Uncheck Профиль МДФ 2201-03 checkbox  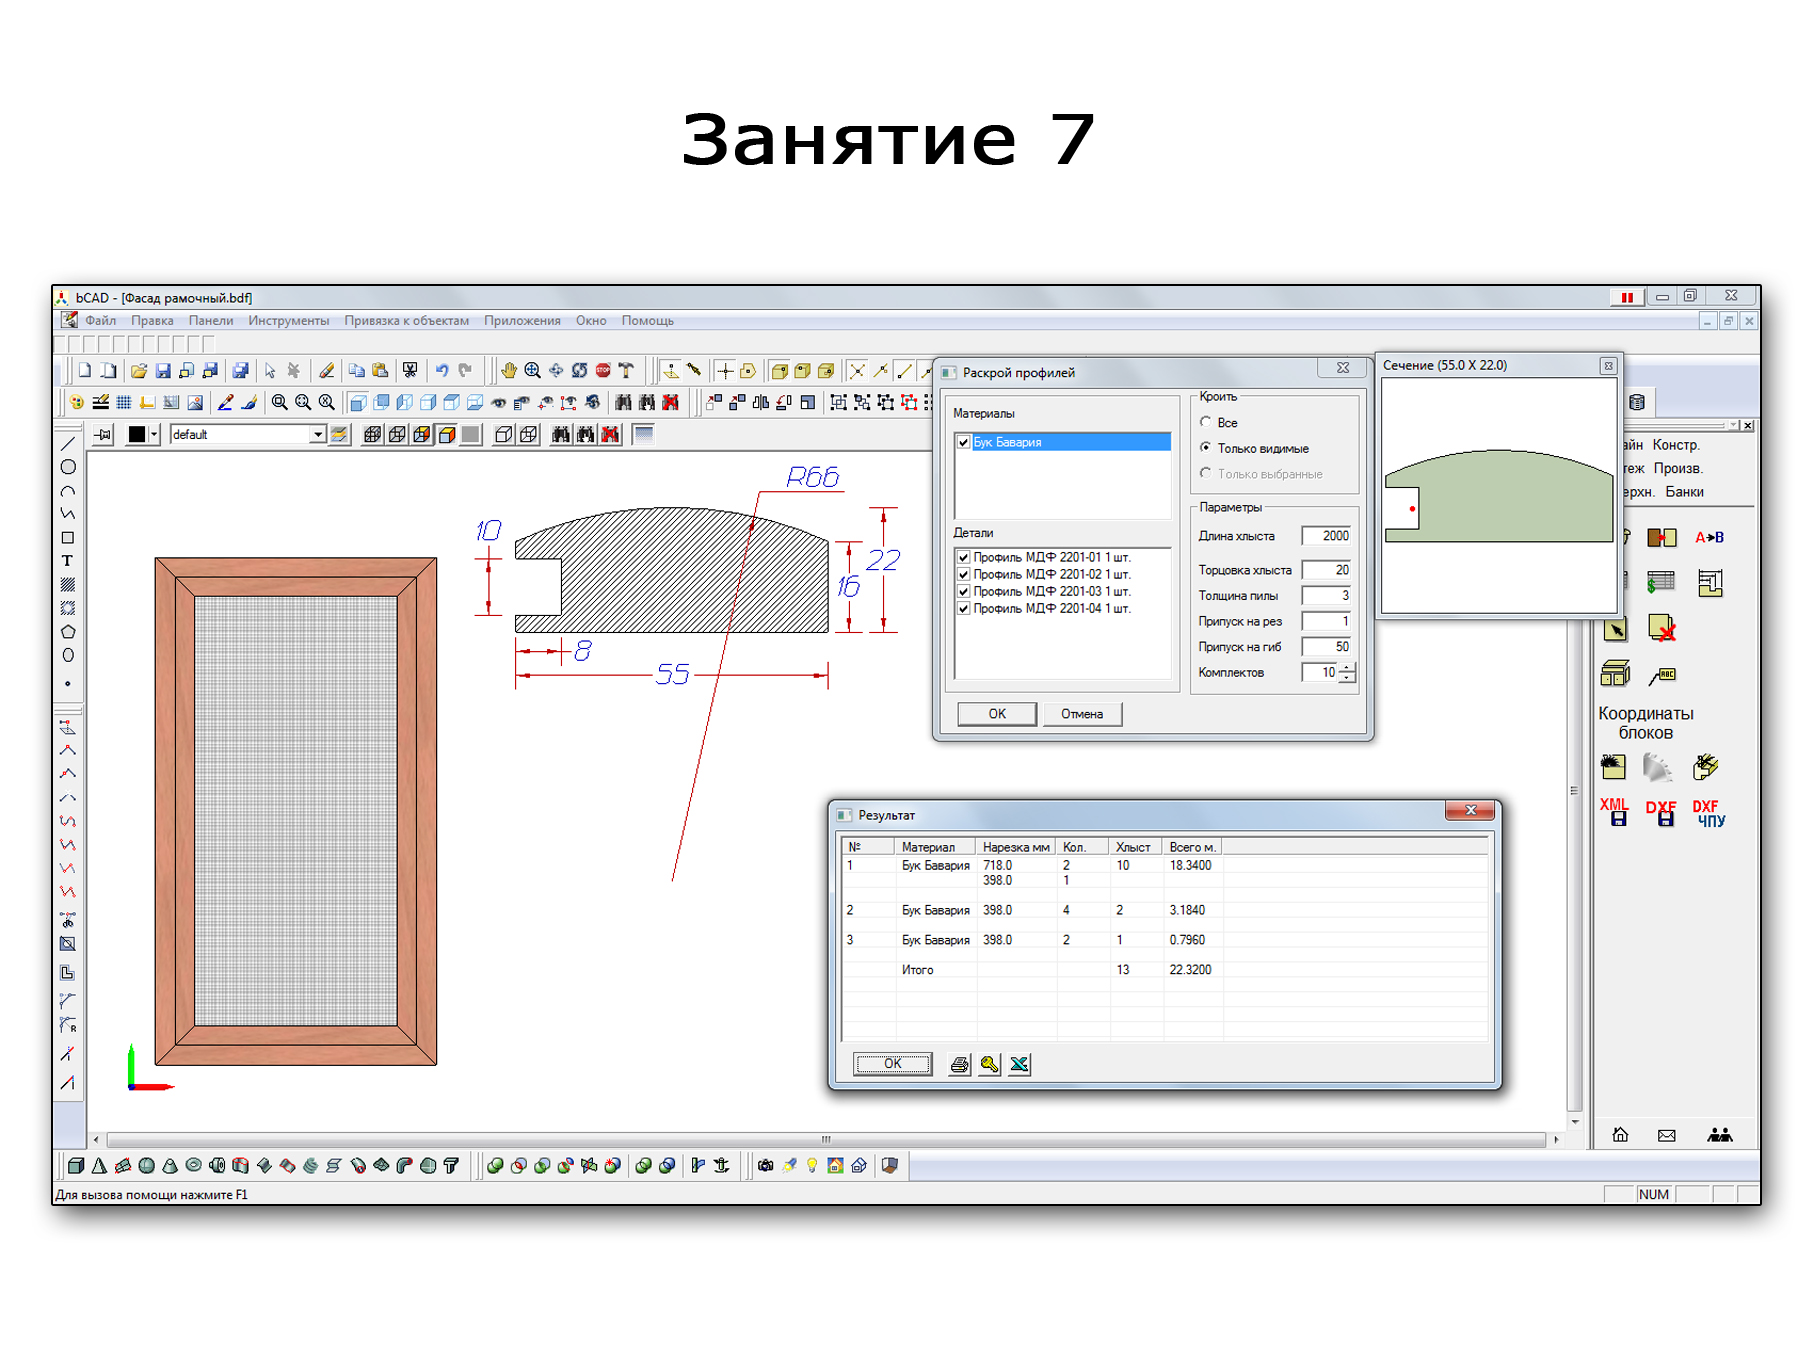coord(964,592)
